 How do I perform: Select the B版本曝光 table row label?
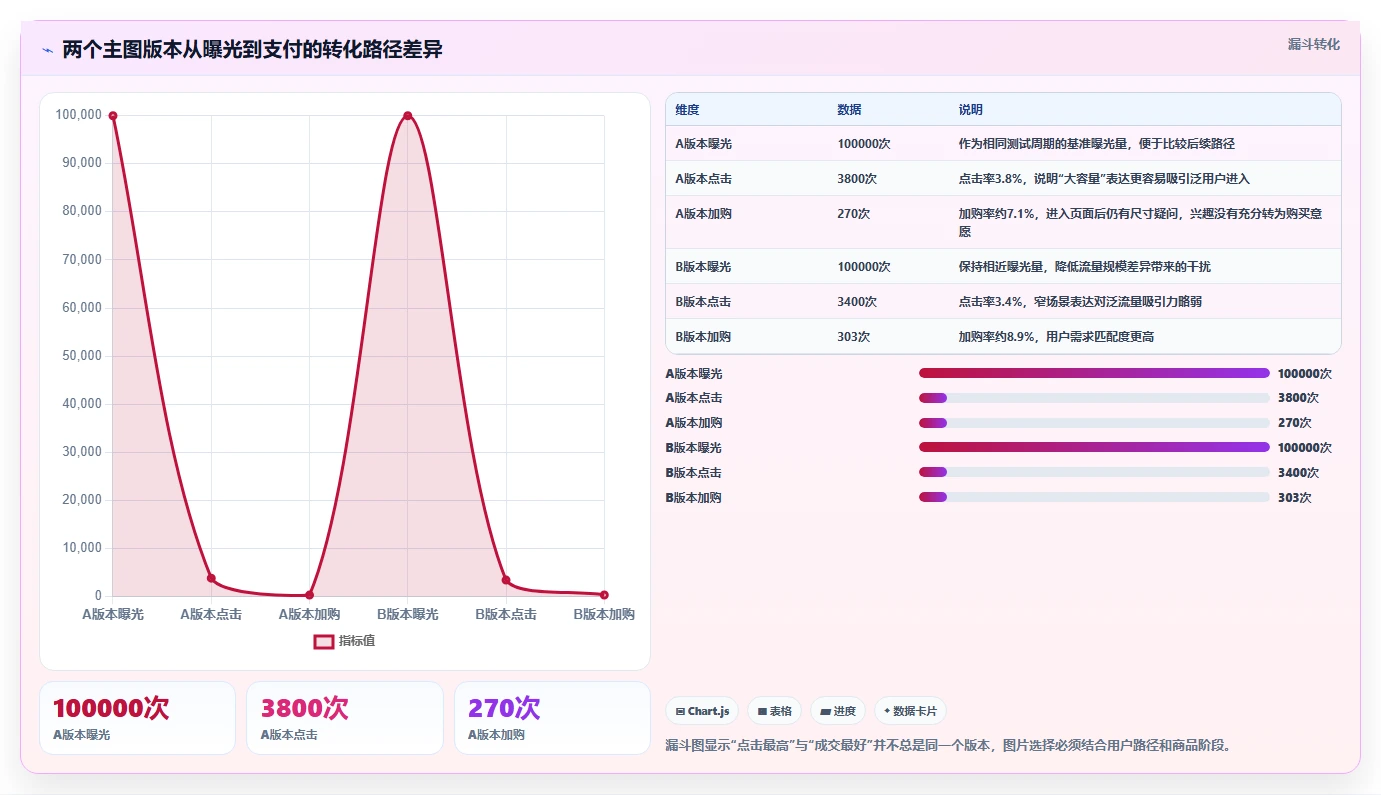point(703,267)
